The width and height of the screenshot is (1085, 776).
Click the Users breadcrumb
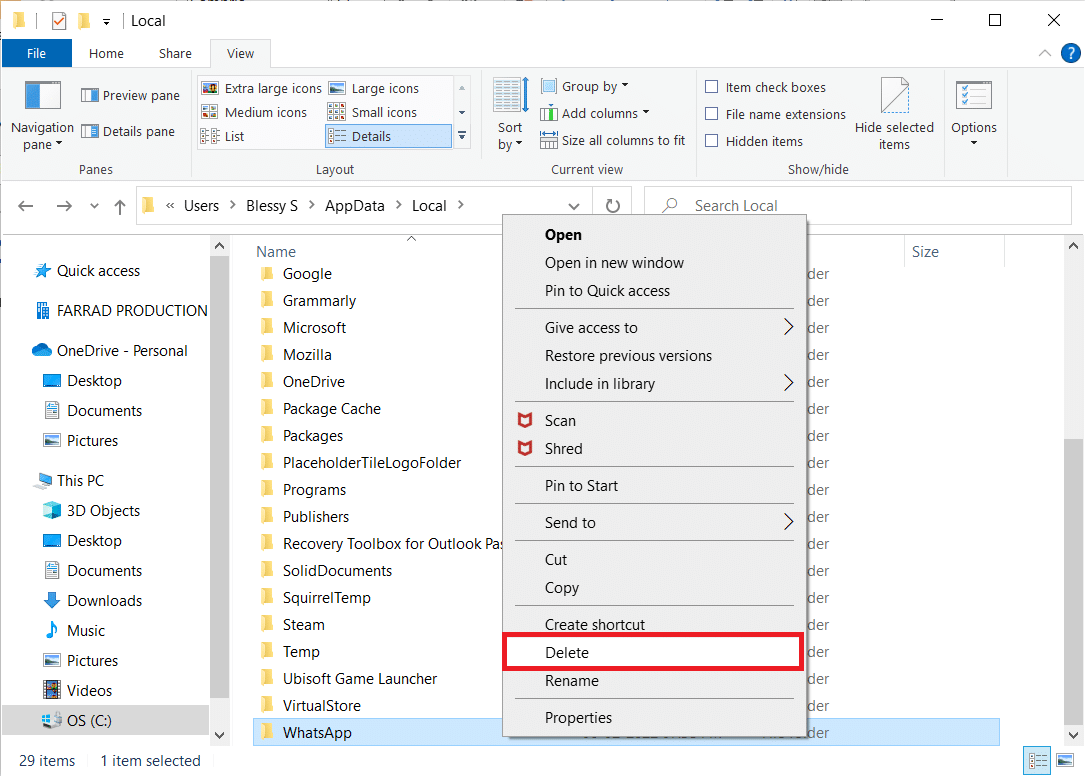[x=201, y=206]
